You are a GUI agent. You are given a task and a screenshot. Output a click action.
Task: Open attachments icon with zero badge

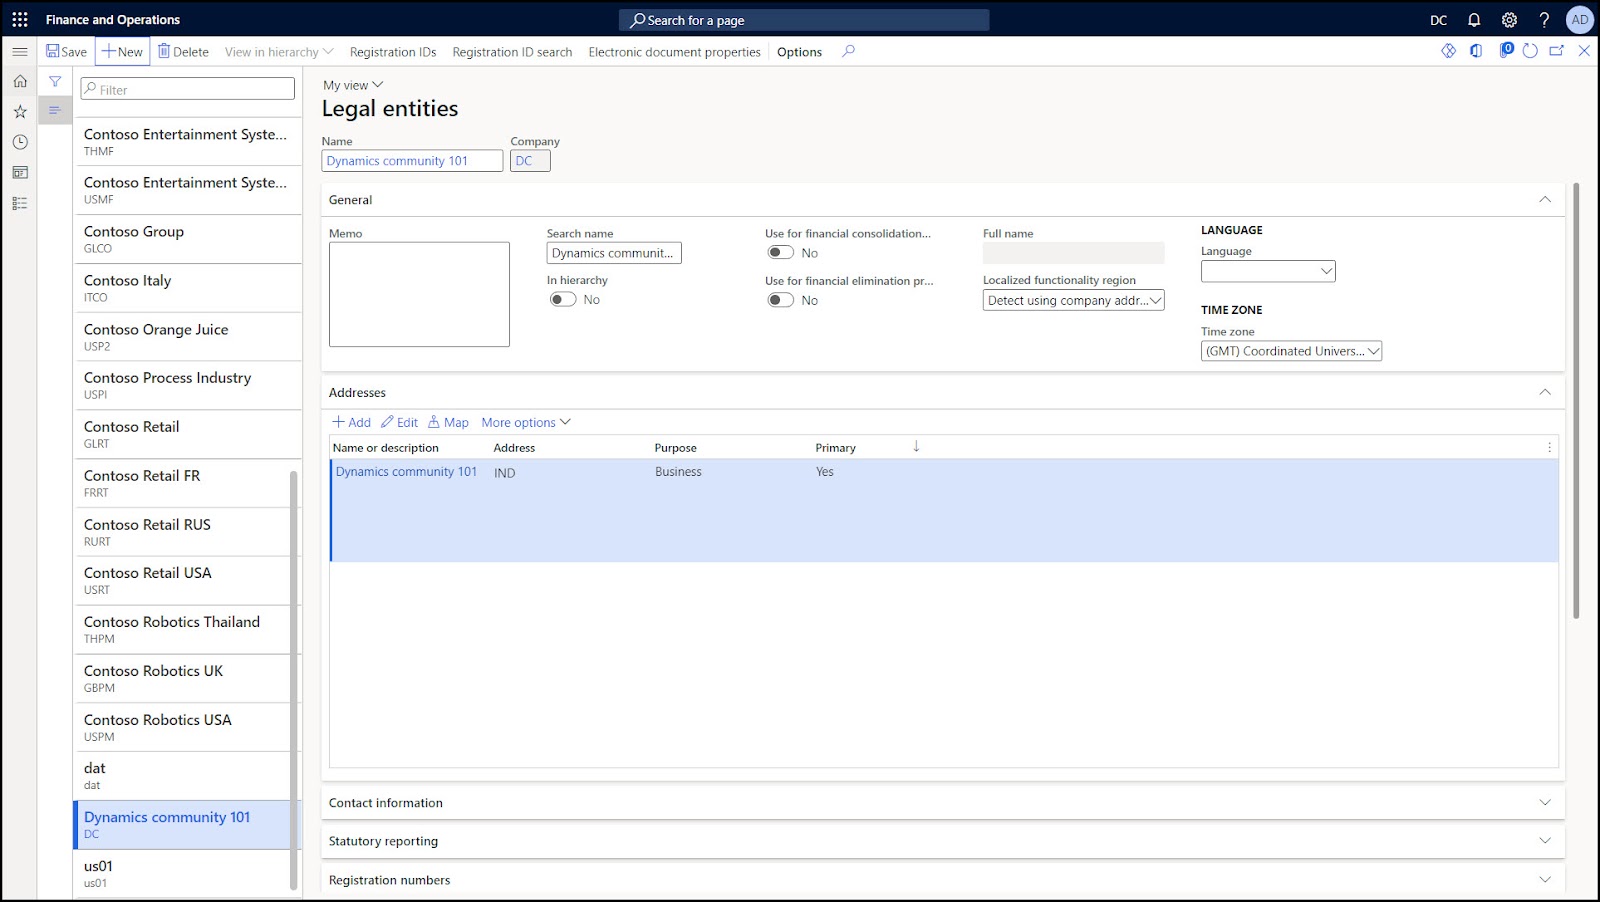coord(1506,50)
